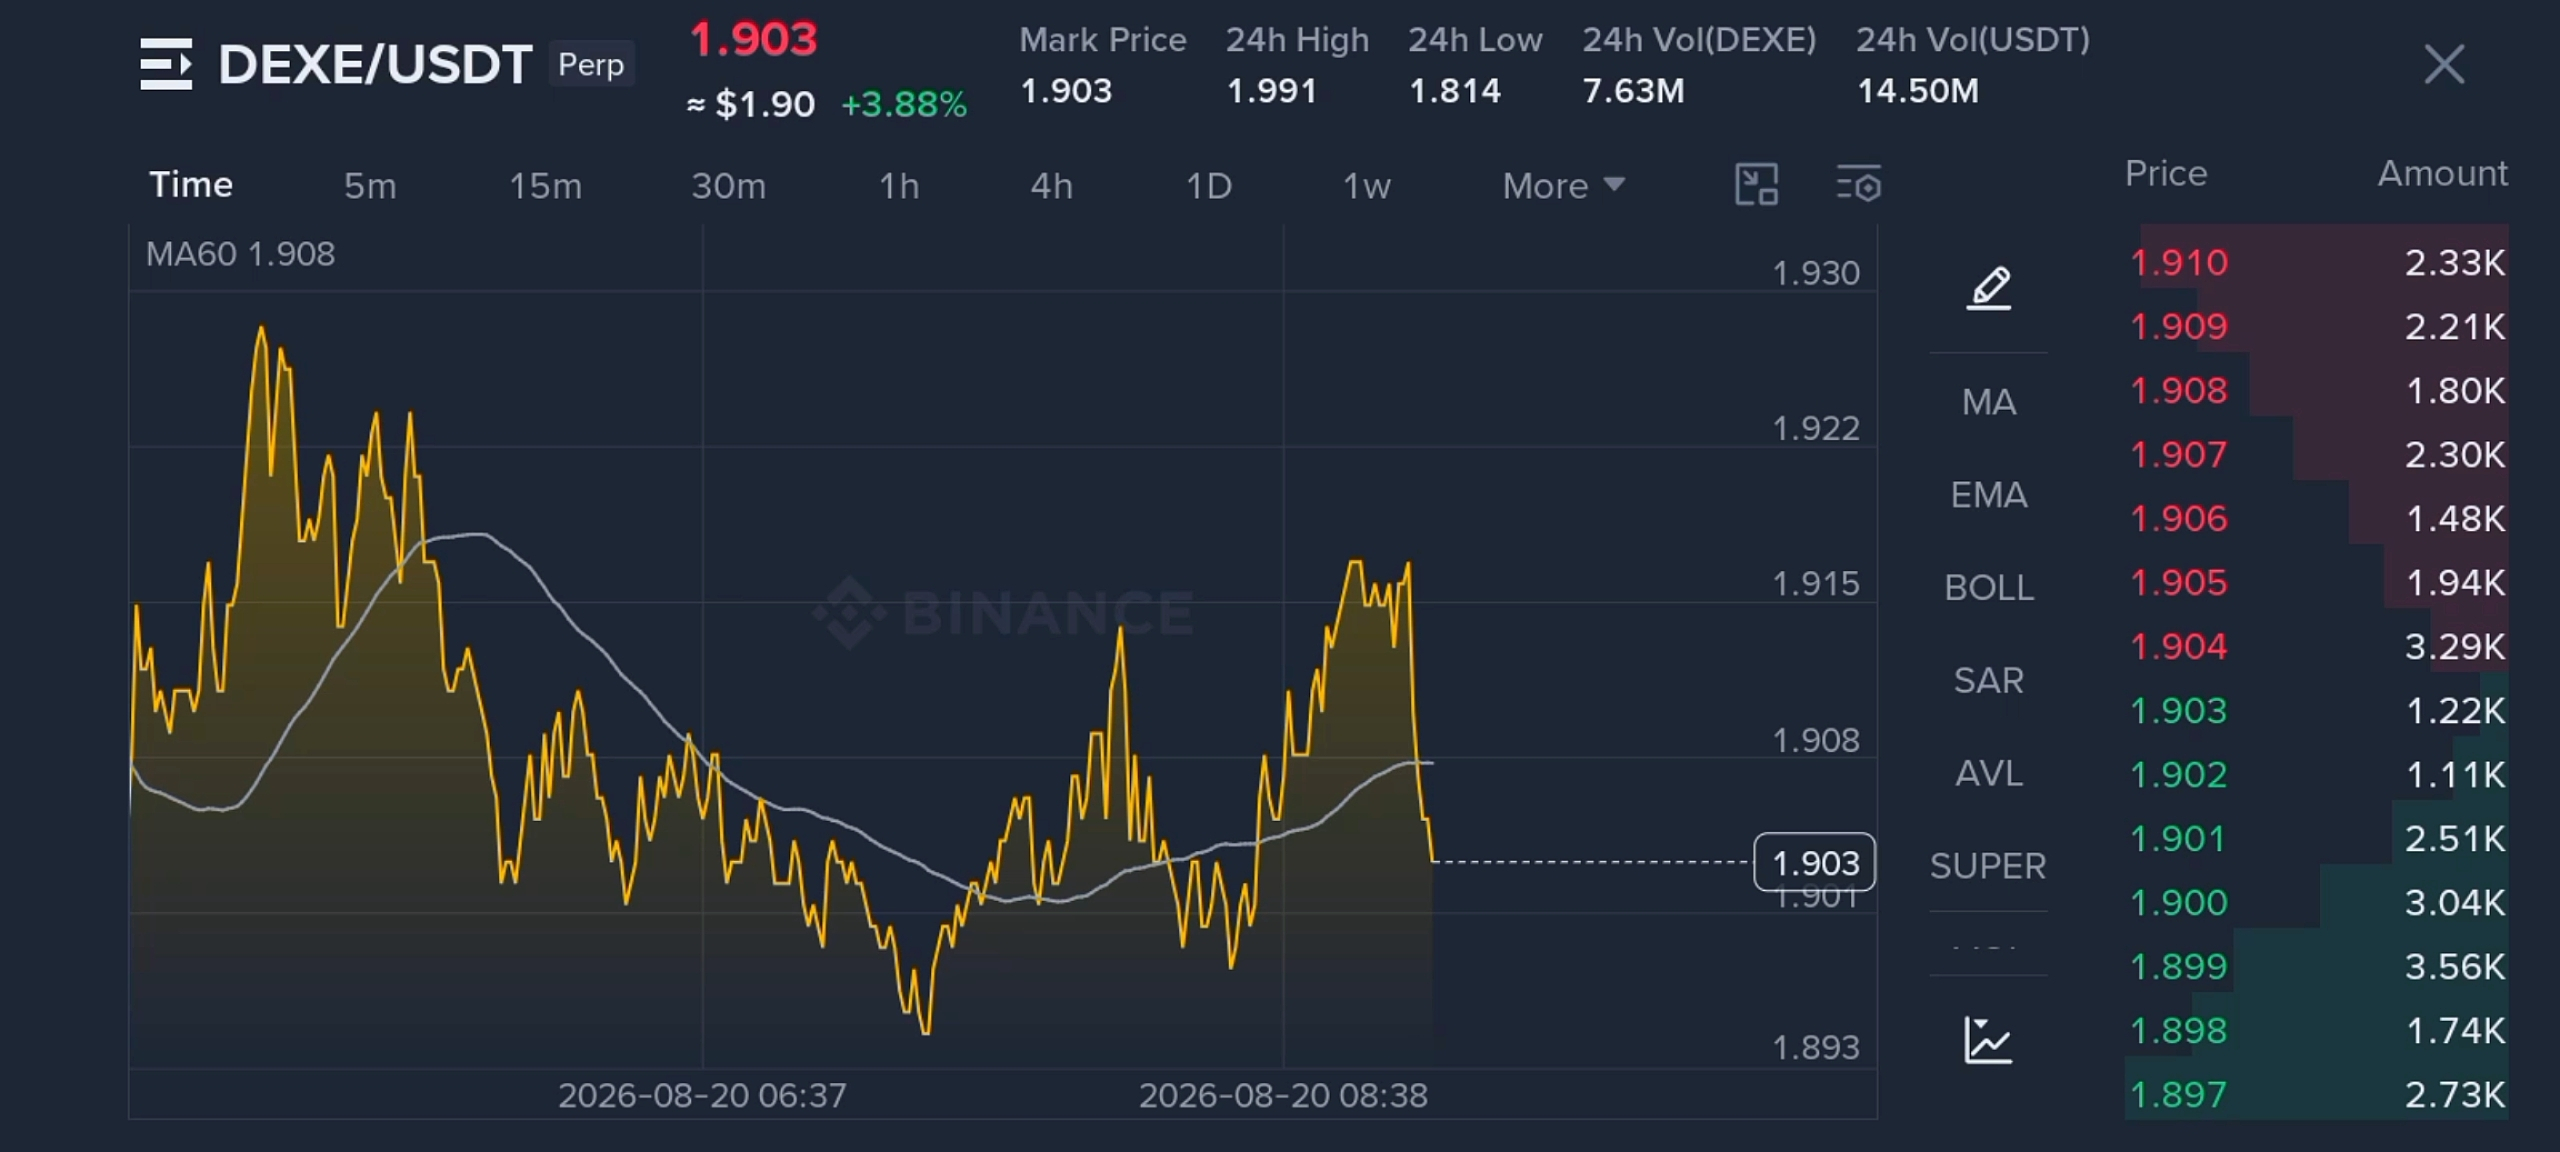Select the drawing pencil tool

pos(1989,289)
